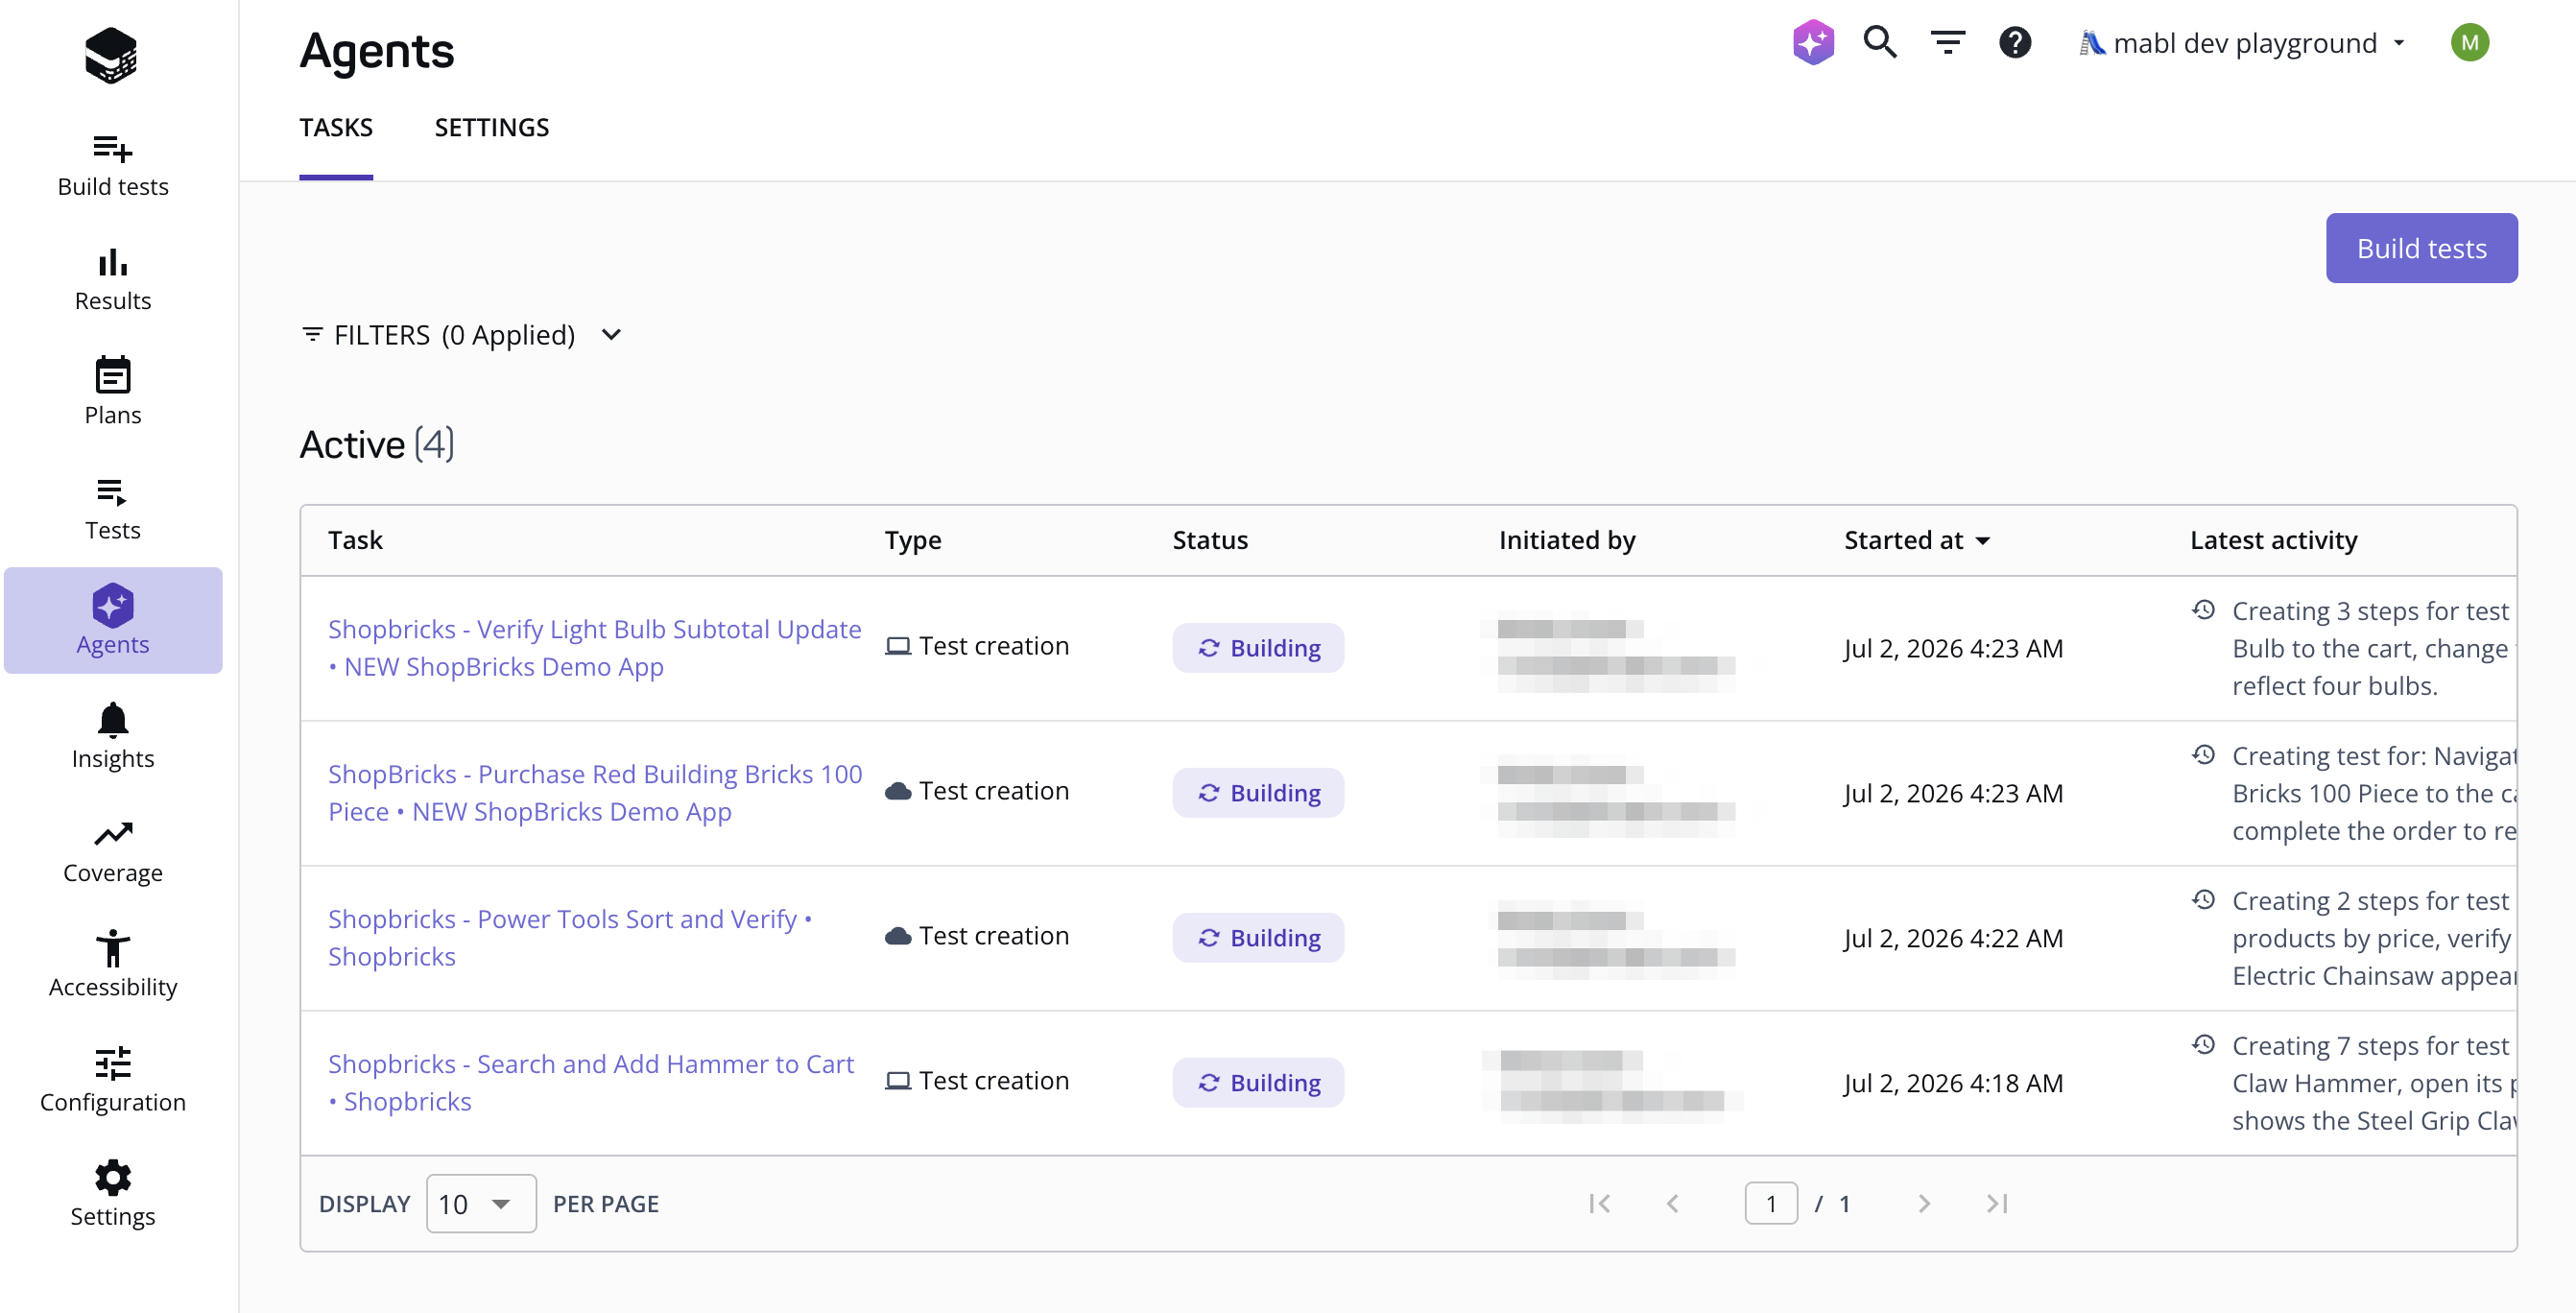Open Insights from the sidebar
This screenshot has height=1313, width=2576.
point(113,737)
